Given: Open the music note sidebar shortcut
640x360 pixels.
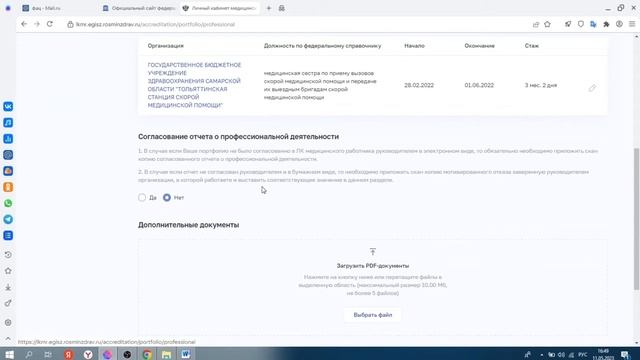Looking at the screenshot, I should (x=8, y=122).
